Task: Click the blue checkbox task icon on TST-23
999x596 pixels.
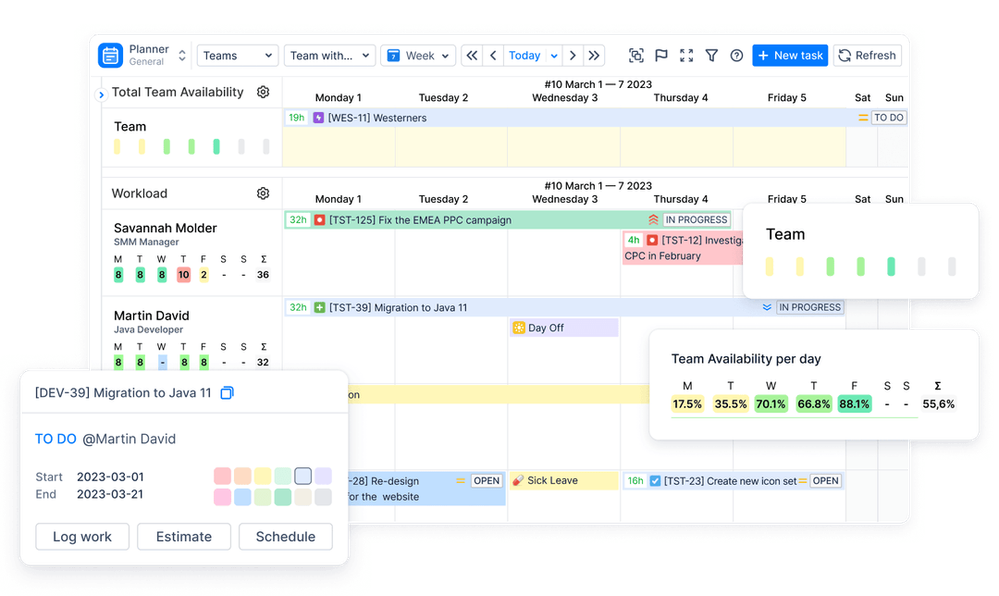Action: pyautogui.click(x=655, y=481)
